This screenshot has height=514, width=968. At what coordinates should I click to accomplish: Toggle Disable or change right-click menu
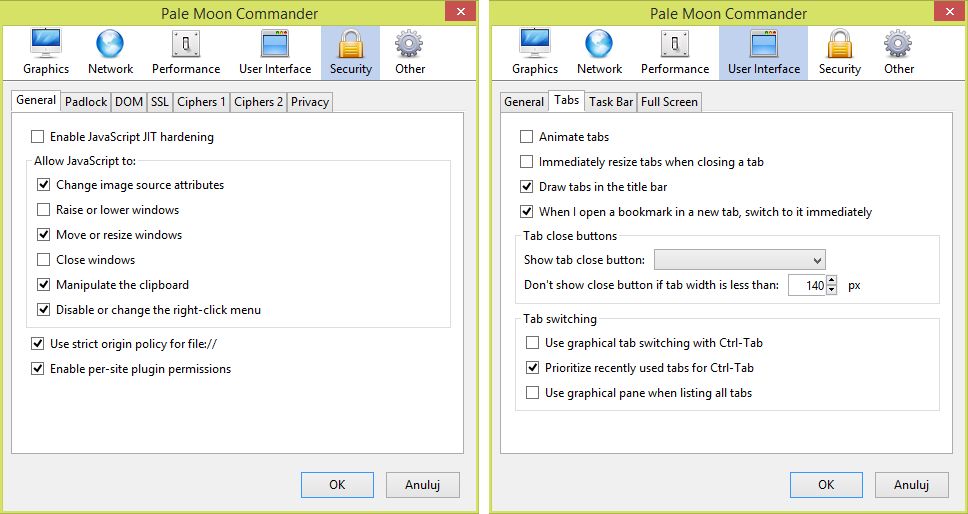point(43,310)
